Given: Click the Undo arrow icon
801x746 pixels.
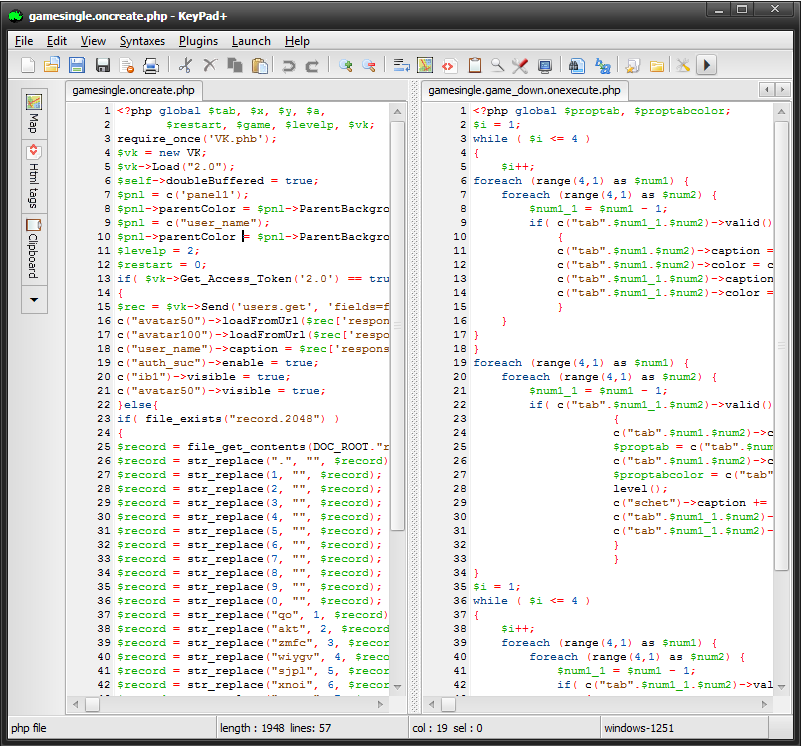Looking at the screenshot, I should coord(289,66).
